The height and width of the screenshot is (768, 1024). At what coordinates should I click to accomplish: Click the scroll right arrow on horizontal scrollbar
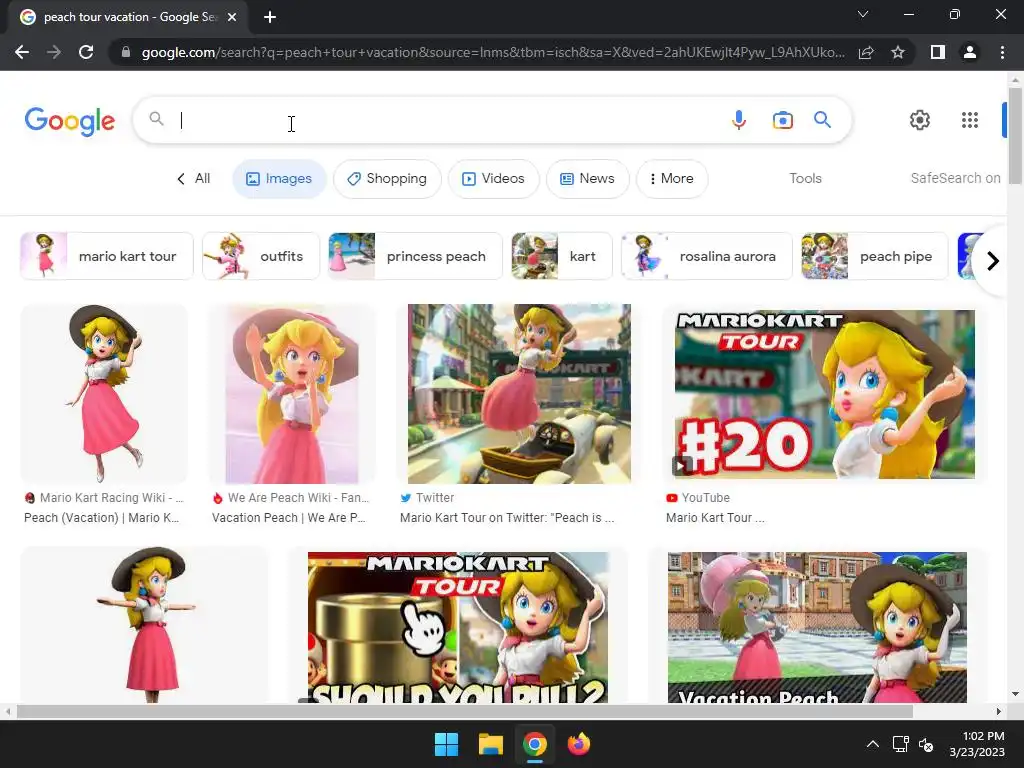pos(999,711)
